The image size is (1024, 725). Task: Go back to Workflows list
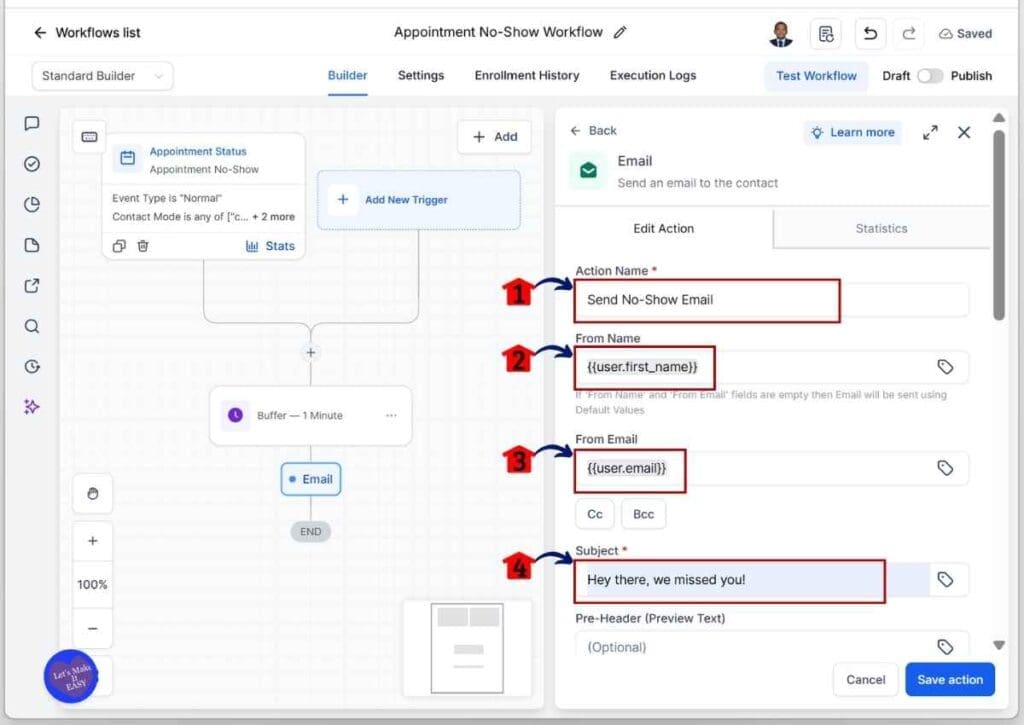coord(87,33)
